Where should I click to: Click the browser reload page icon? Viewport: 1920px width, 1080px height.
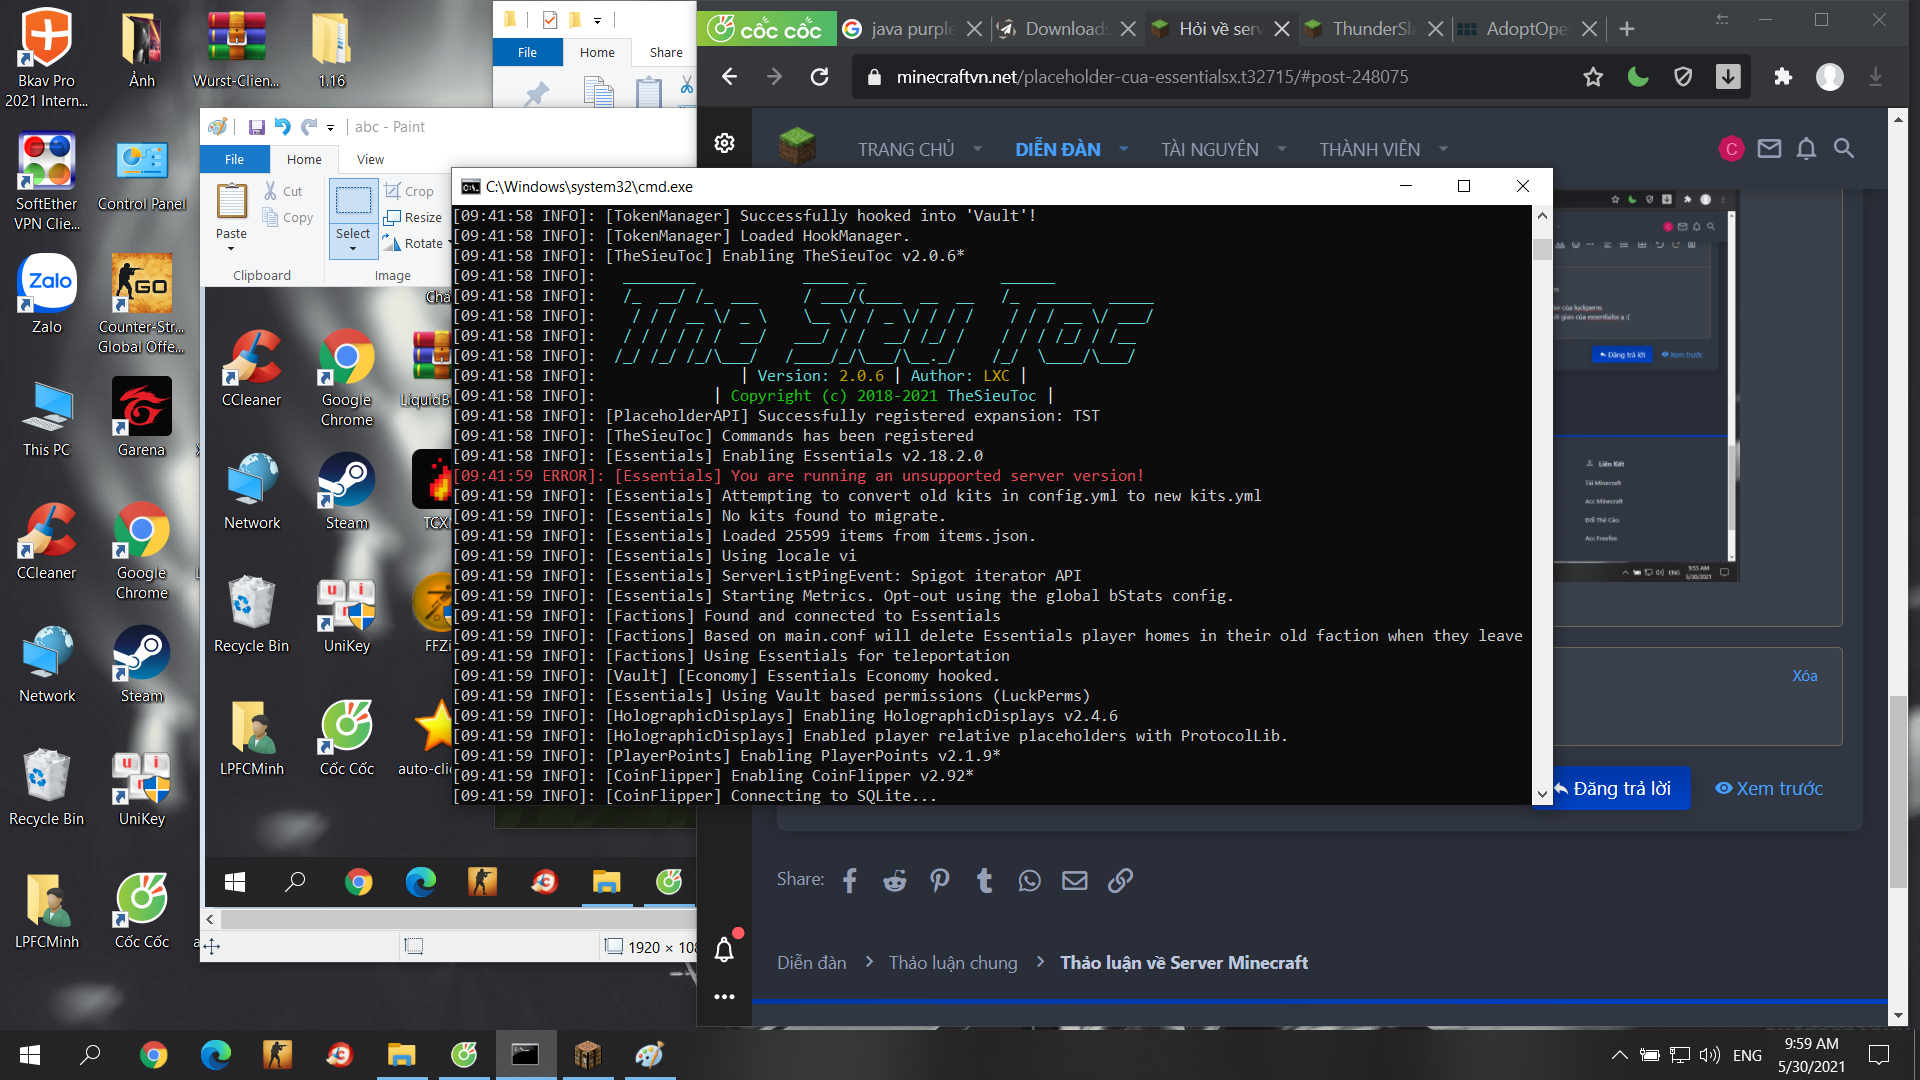pyautogui.click(x=819, y=77)
